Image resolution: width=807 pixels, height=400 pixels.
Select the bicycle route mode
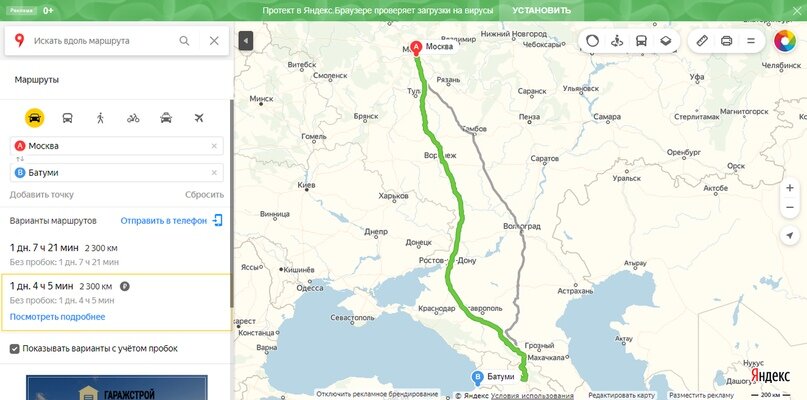[133, 118]
